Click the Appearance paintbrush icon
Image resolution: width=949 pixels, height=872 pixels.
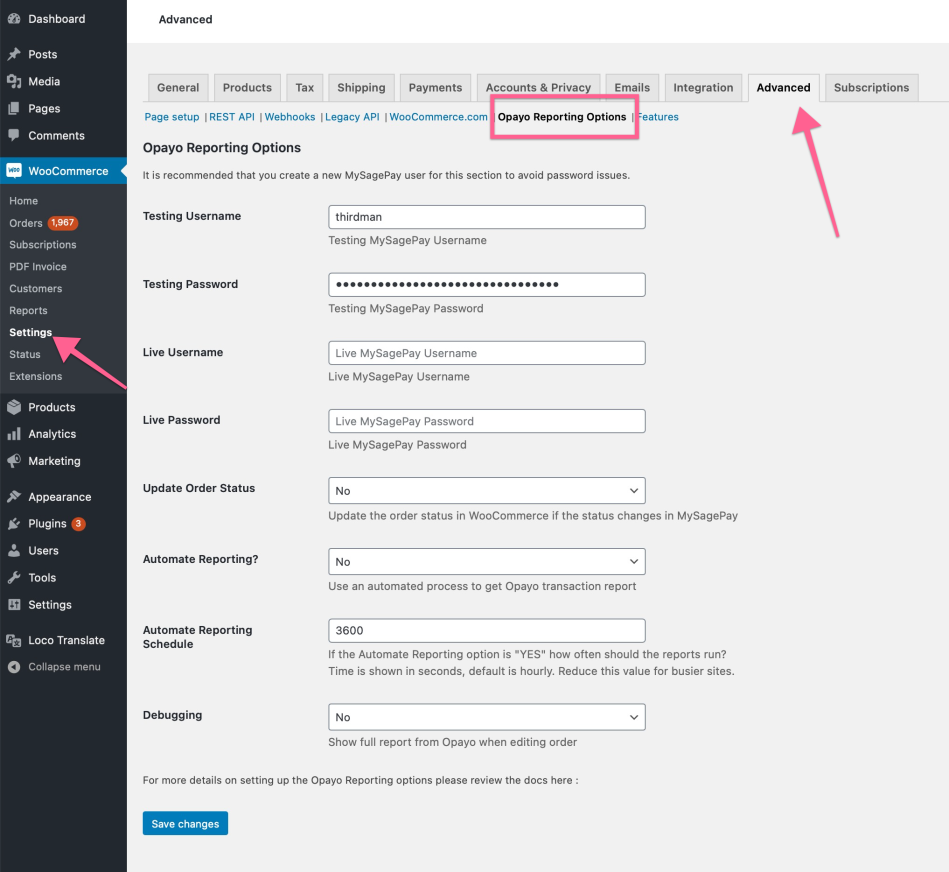pos(14,497)
